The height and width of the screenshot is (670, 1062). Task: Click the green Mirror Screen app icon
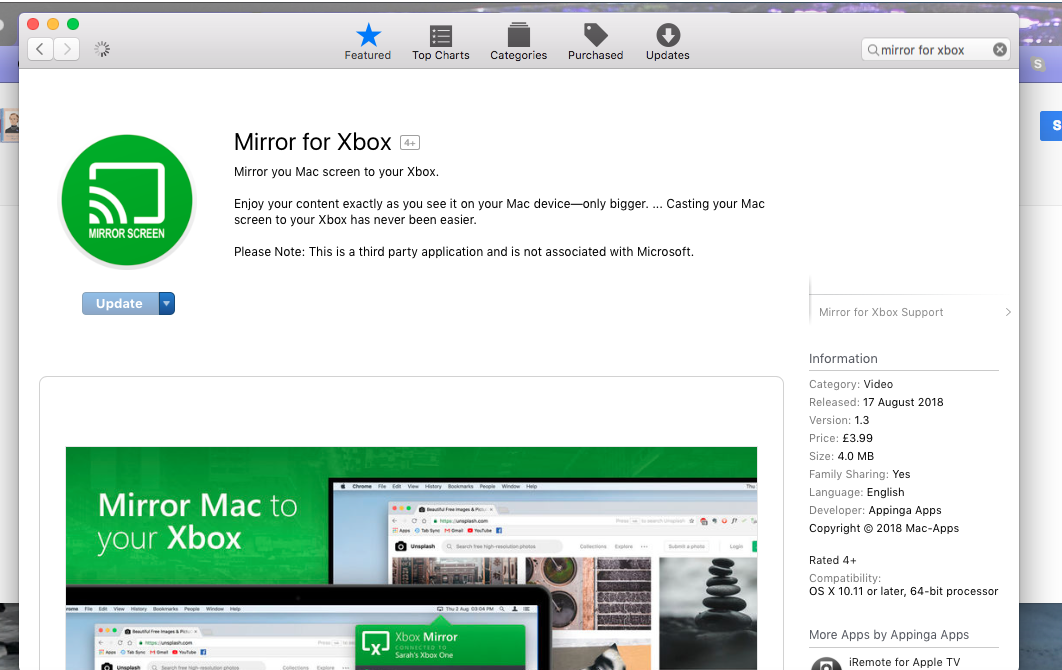[x=127, y=201]
